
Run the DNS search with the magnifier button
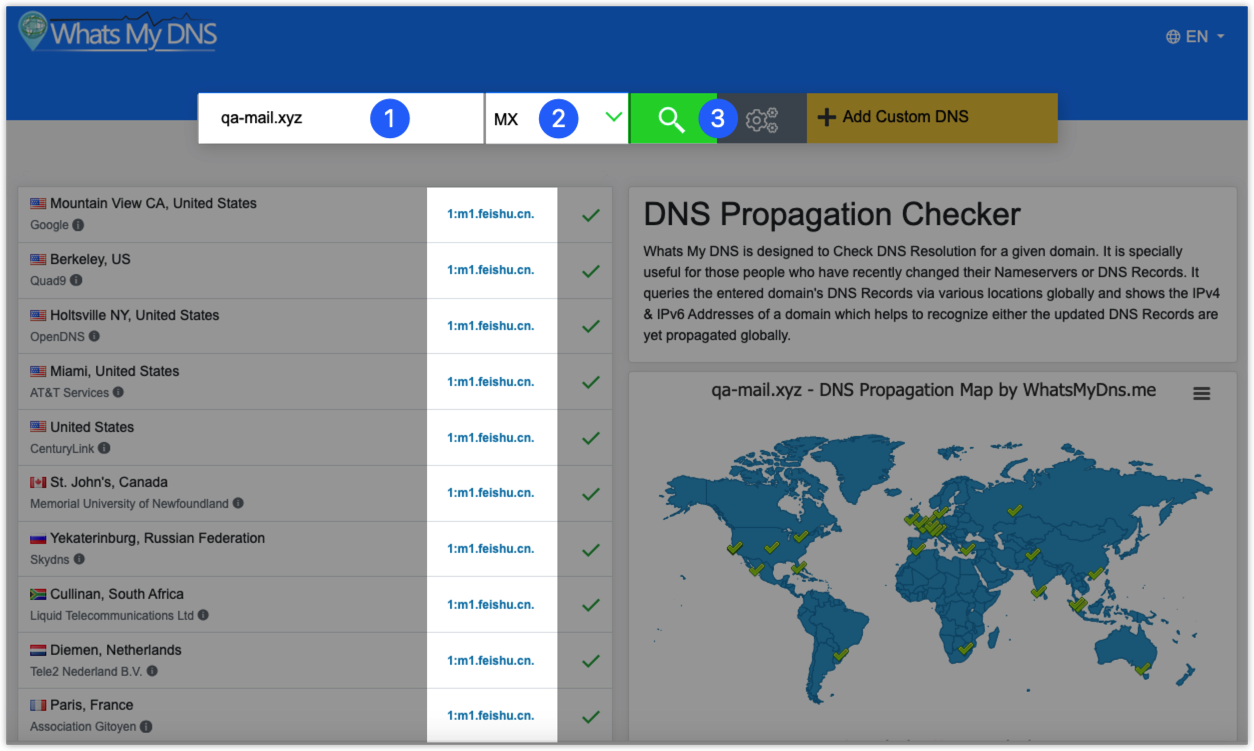tap(672, 118)
